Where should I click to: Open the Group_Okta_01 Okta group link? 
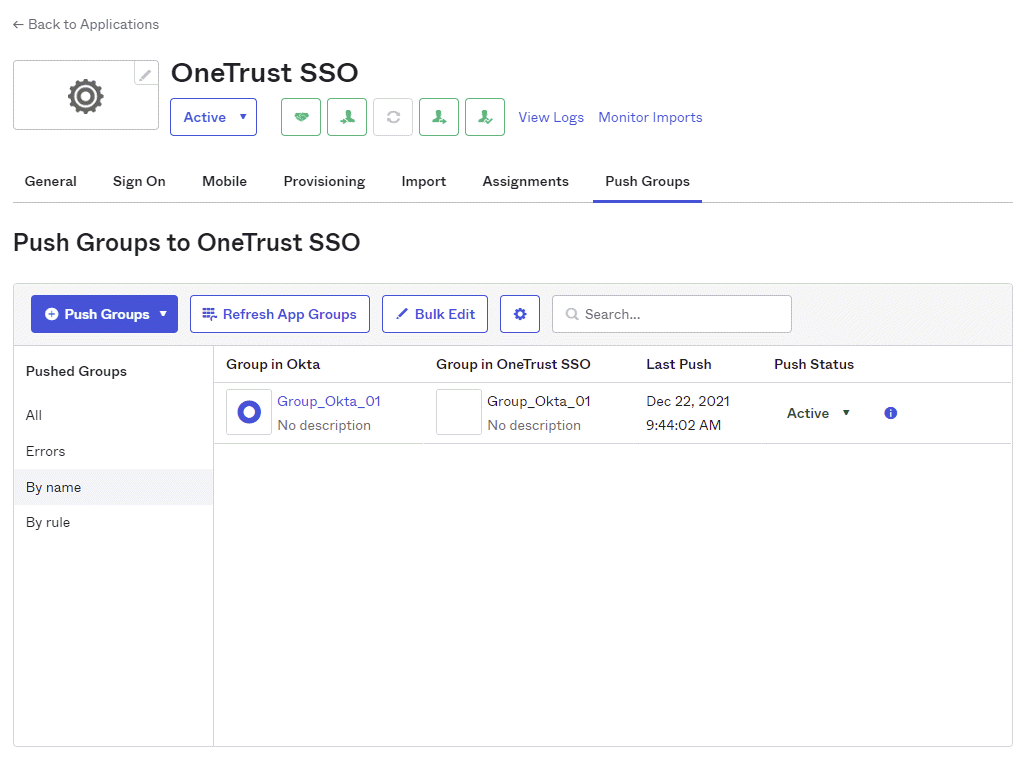pyautogui.click(x=329, y=402)
